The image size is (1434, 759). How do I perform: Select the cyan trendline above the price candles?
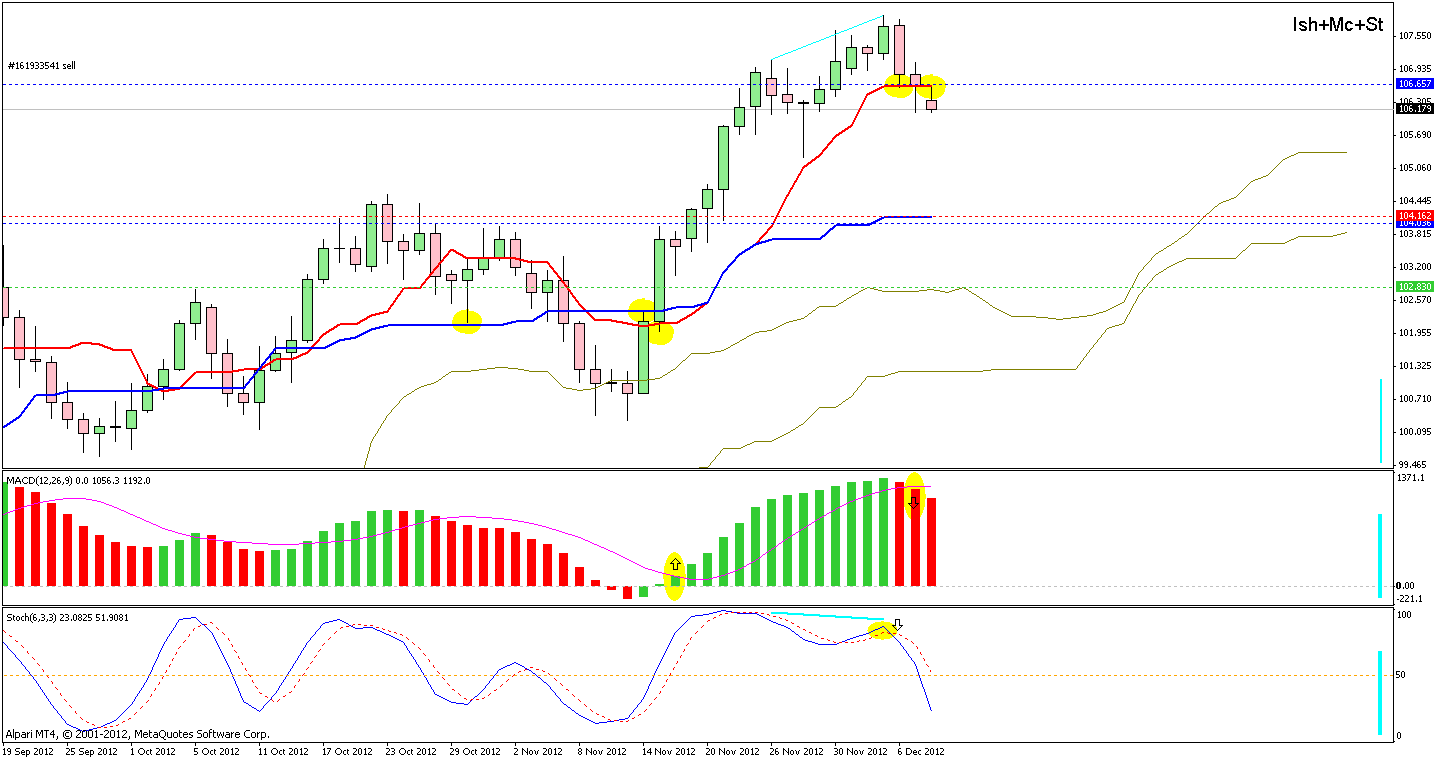[826, 38]
